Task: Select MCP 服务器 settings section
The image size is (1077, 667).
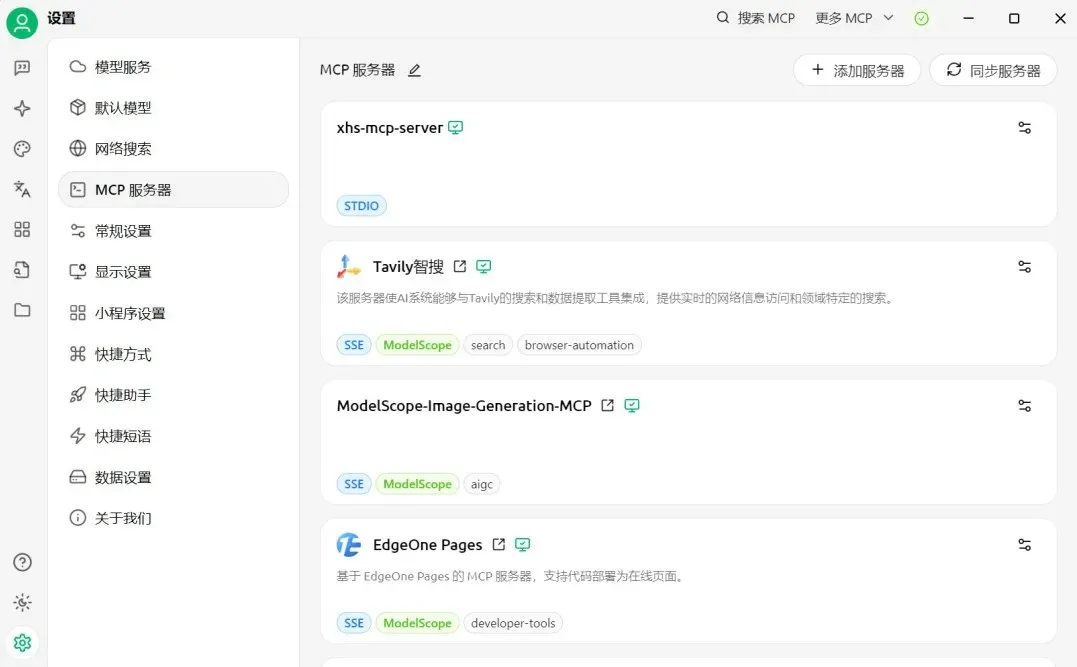Action: tap(173, 190)
